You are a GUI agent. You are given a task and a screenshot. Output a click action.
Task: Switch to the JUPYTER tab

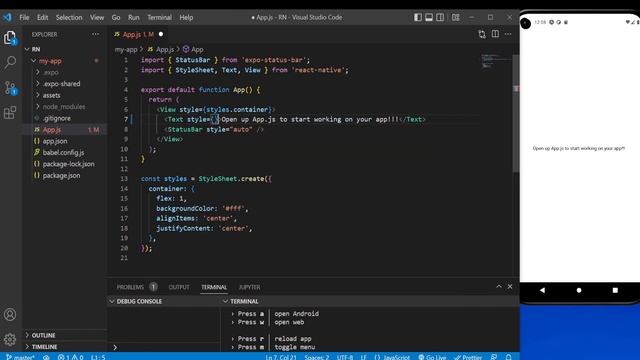tap(249, 287)
